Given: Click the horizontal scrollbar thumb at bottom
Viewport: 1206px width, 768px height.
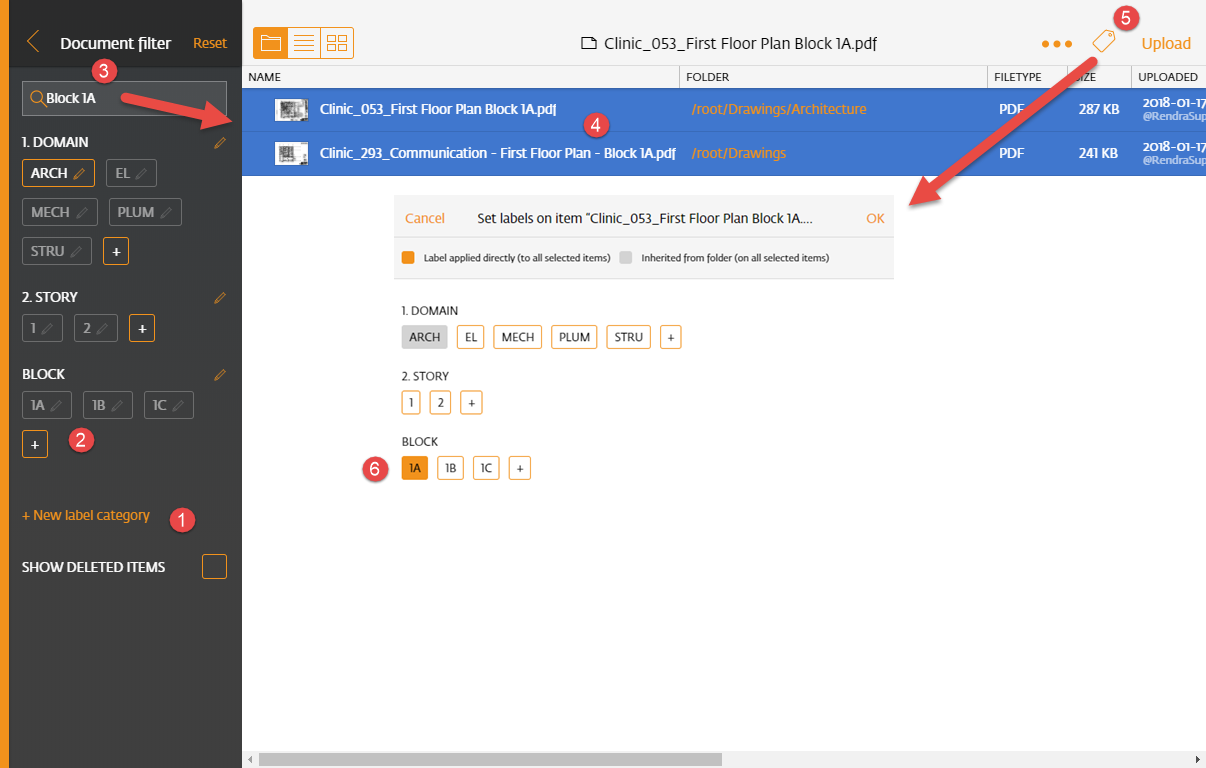Looking at the screenshot, I should (x=490, y=760).
